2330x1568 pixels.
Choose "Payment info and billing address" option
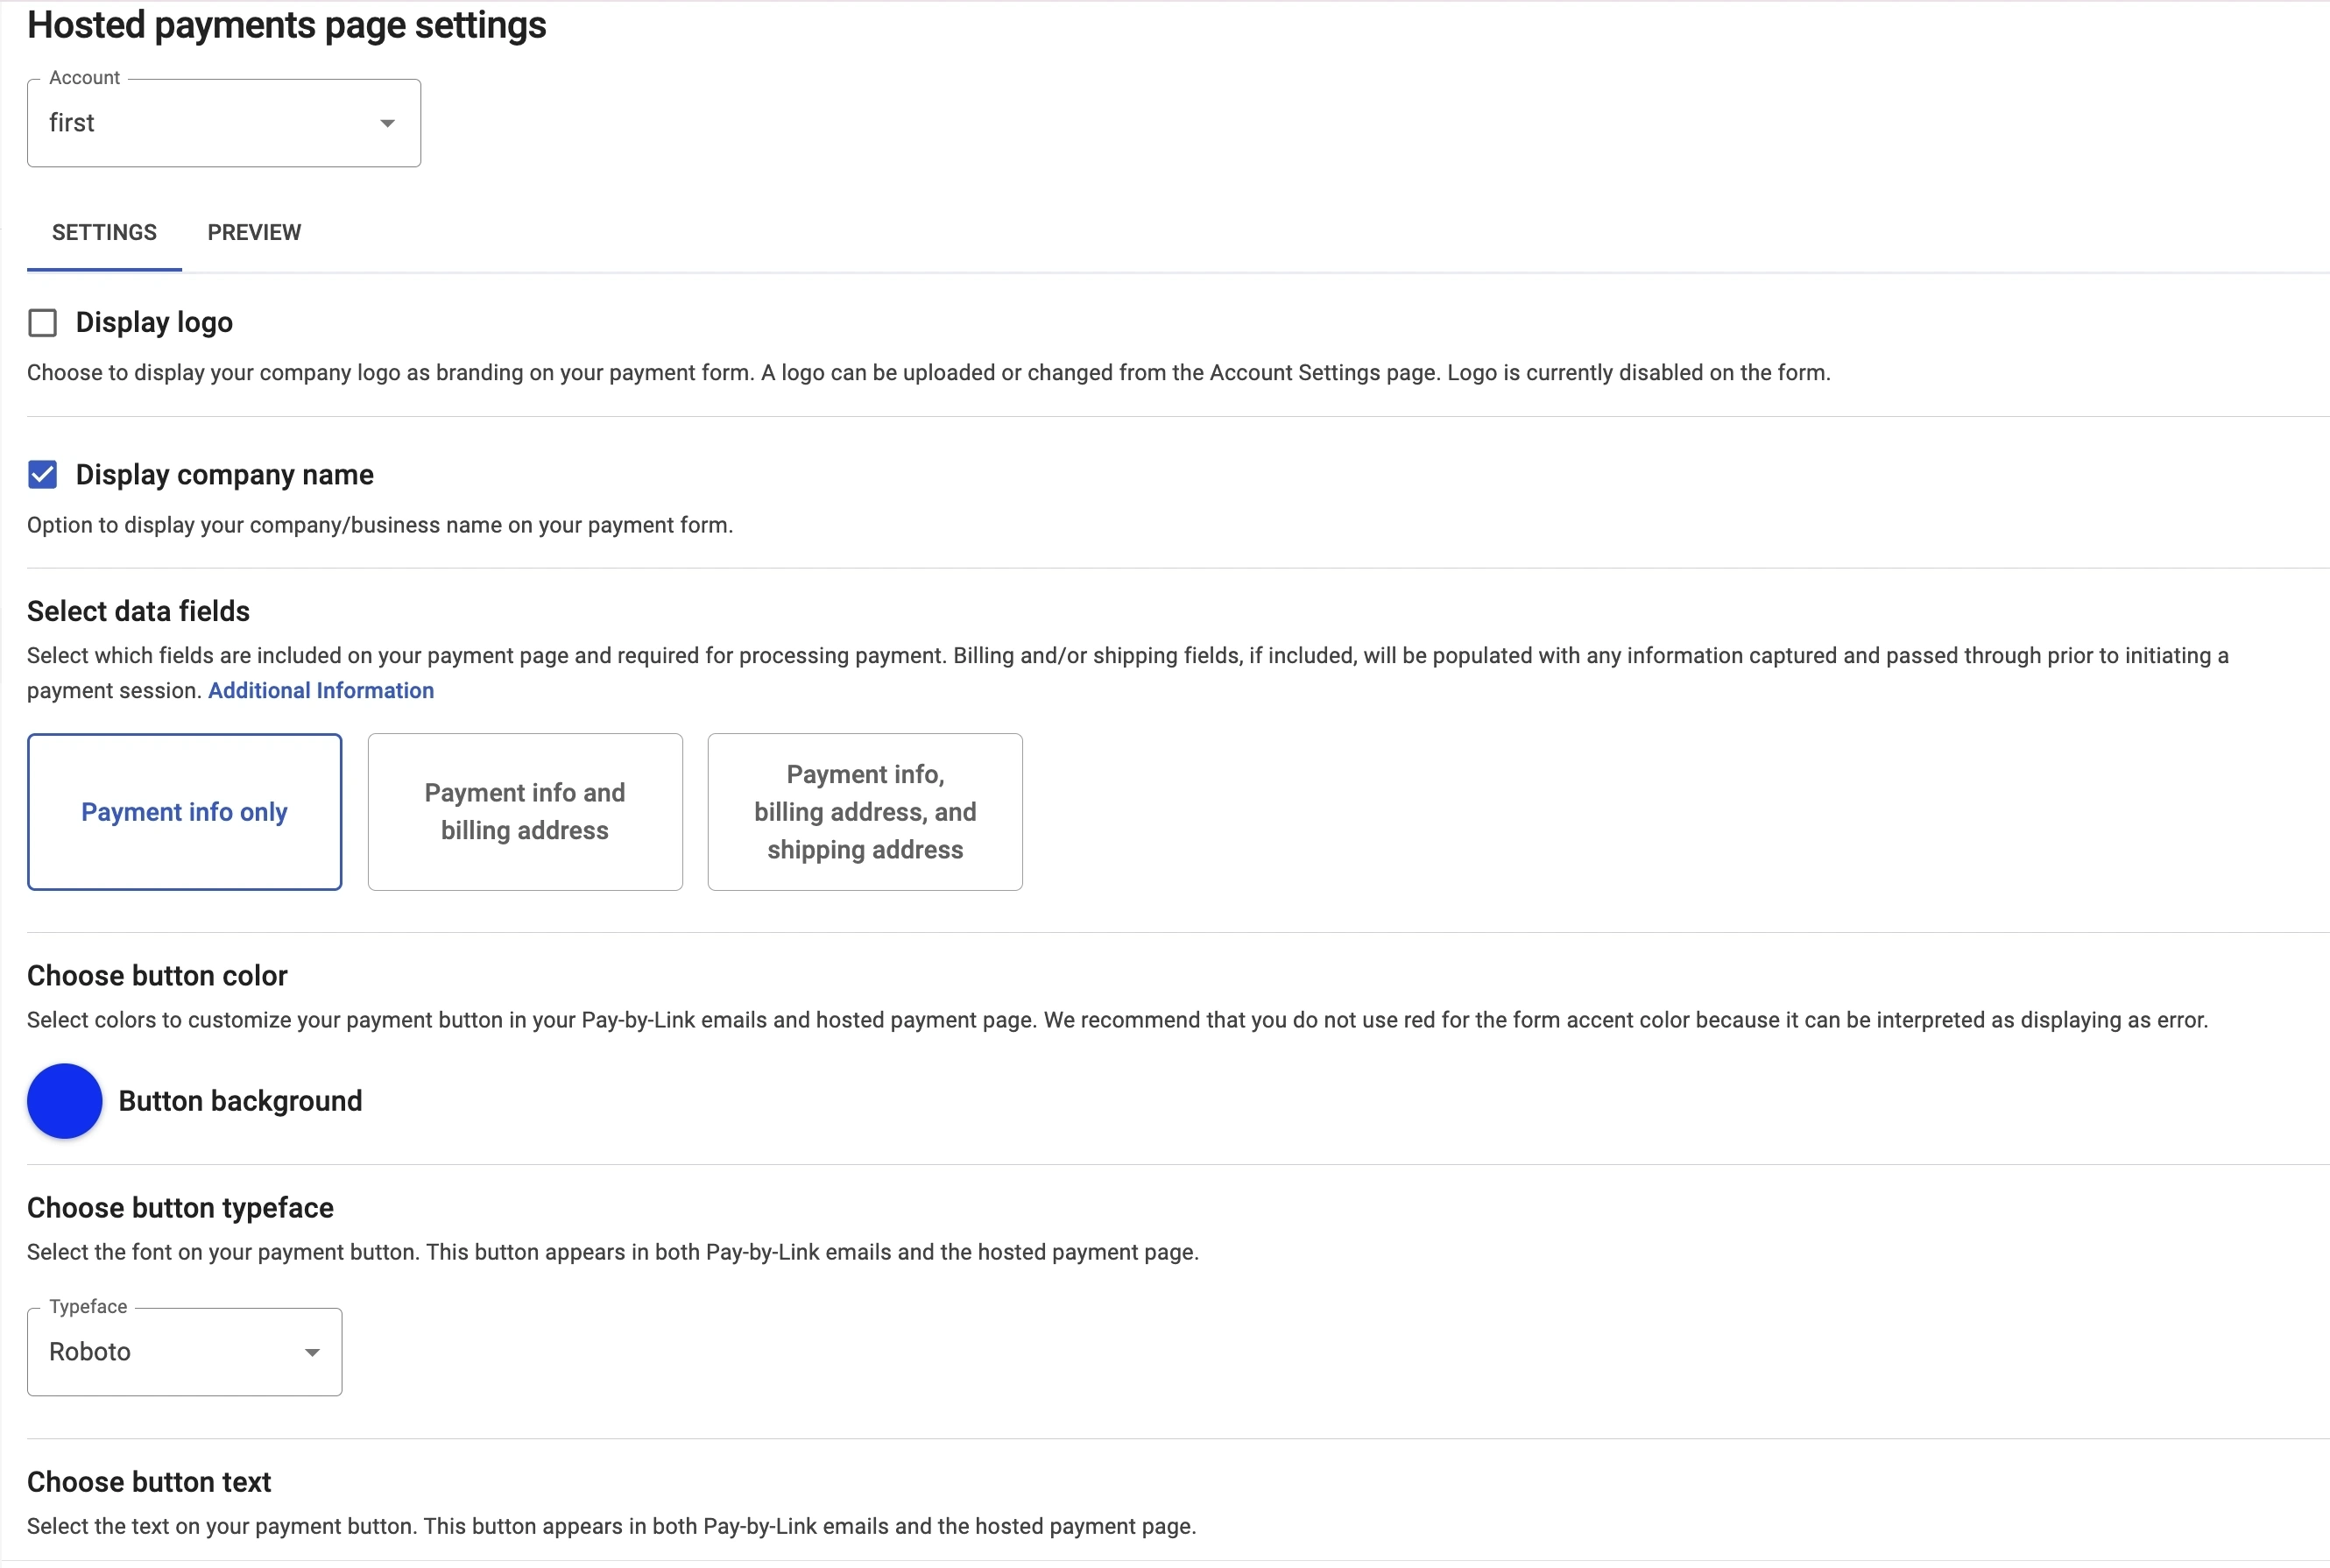pos(525,812)
